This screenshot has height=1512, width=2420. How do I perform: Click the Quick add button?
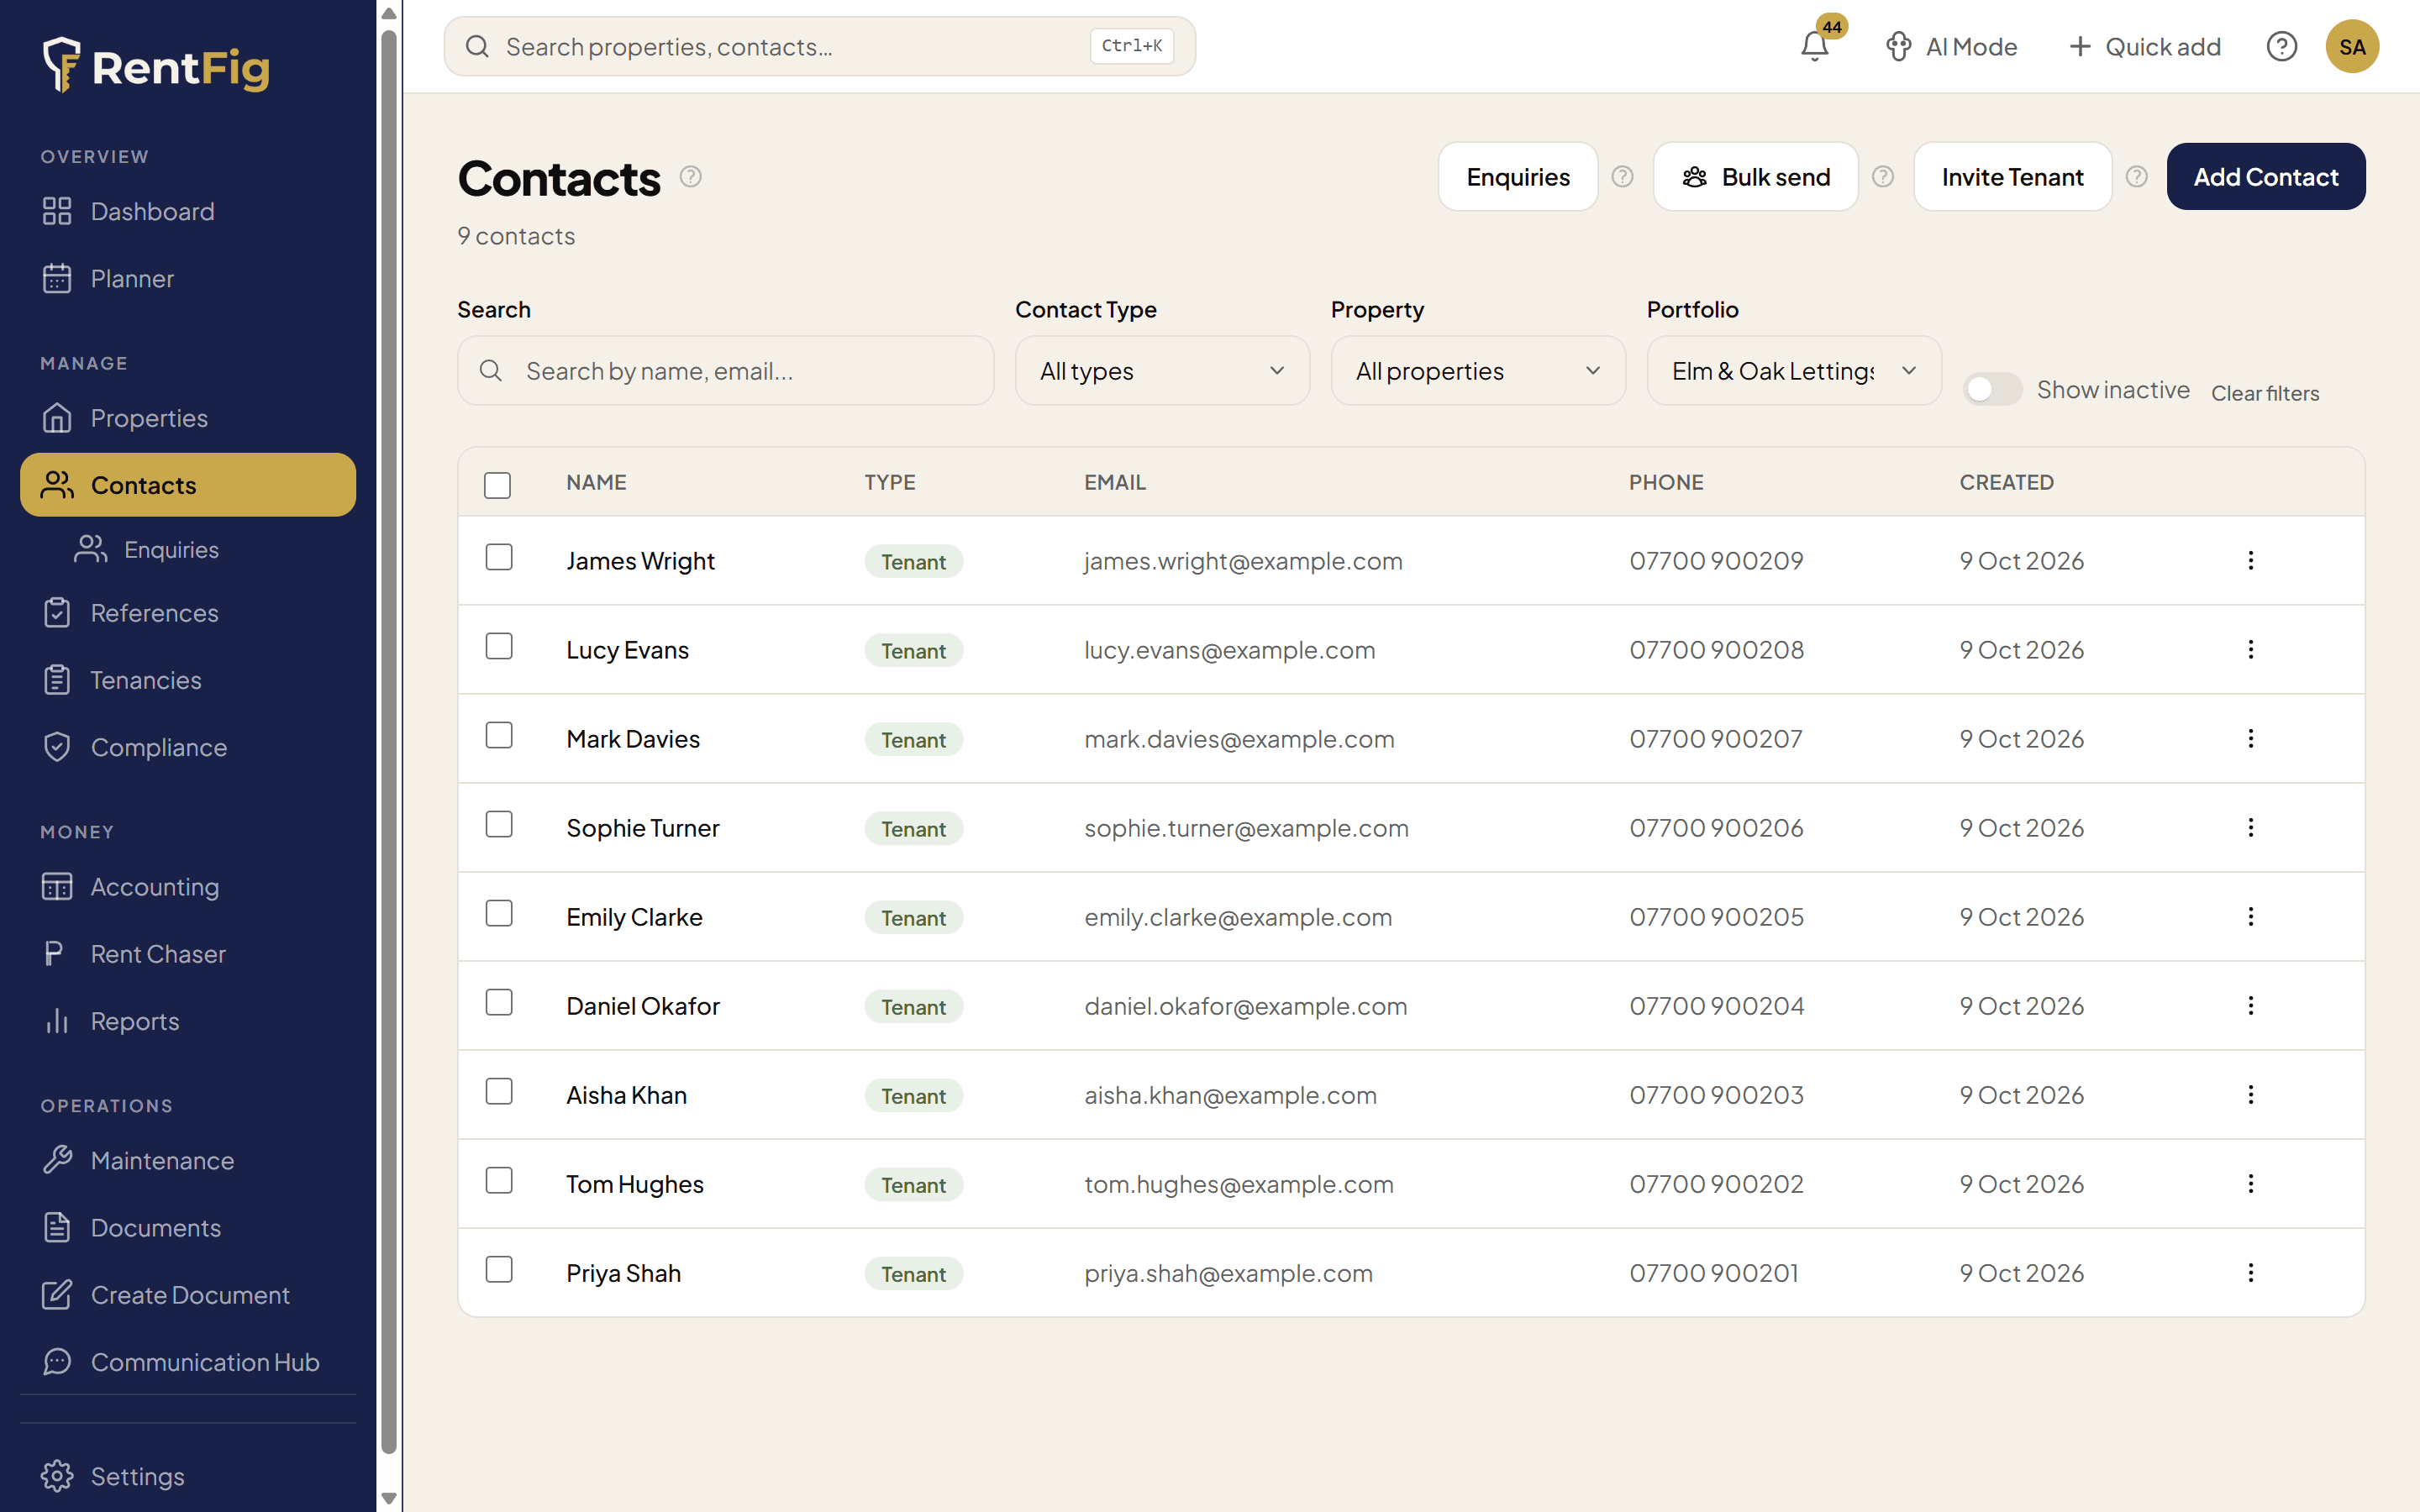(2144, 47)
